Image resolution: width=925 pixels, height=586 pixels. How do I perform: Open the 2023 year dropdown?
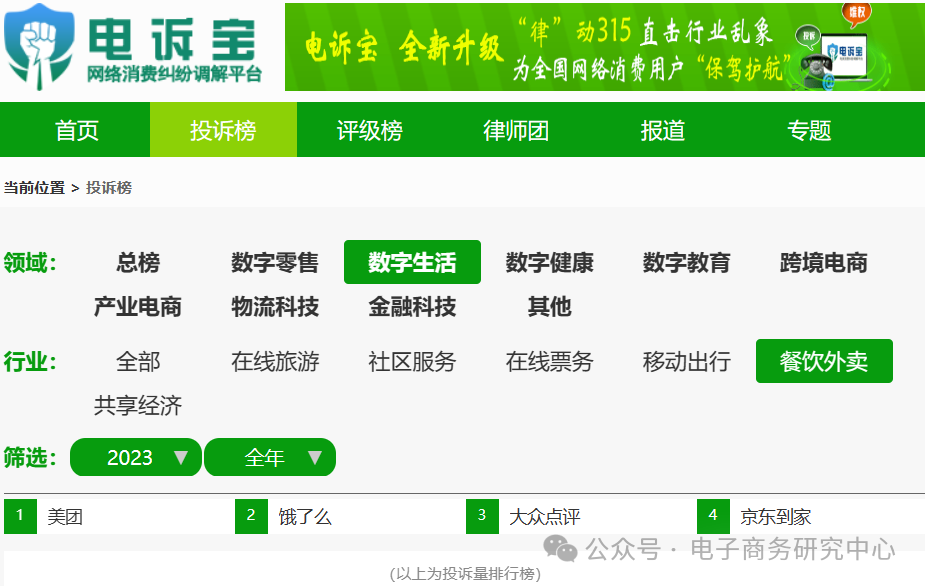135,457
